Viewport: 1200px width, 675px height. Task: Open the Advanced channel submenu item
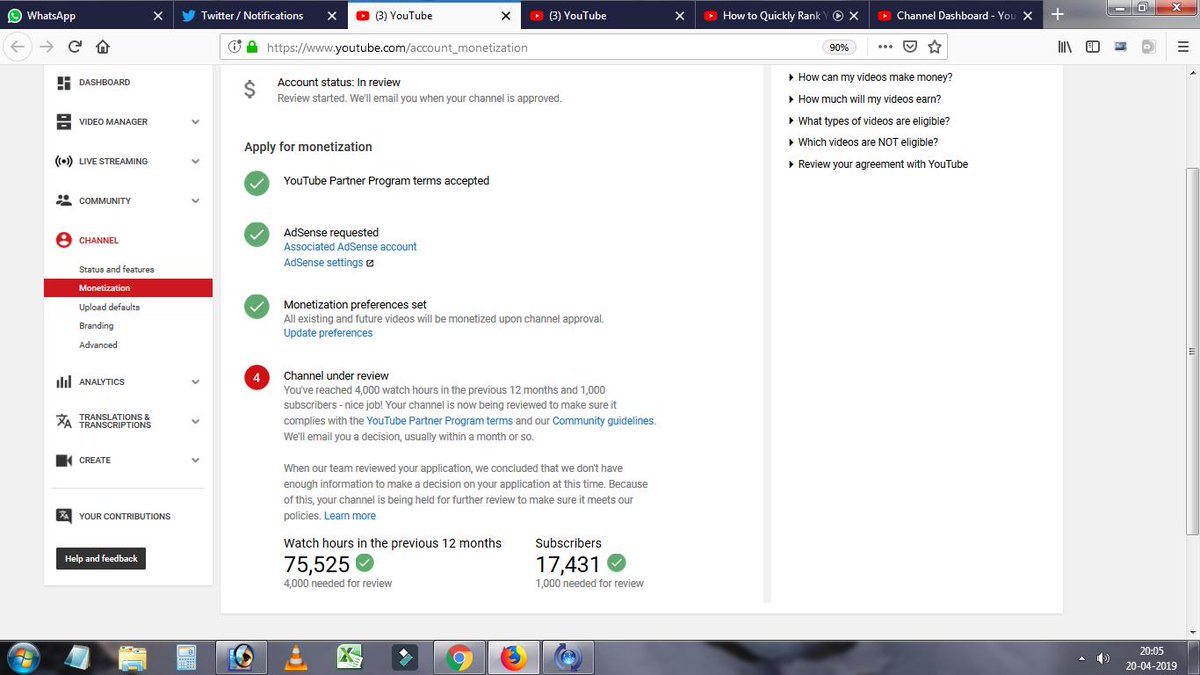(98, 345)
